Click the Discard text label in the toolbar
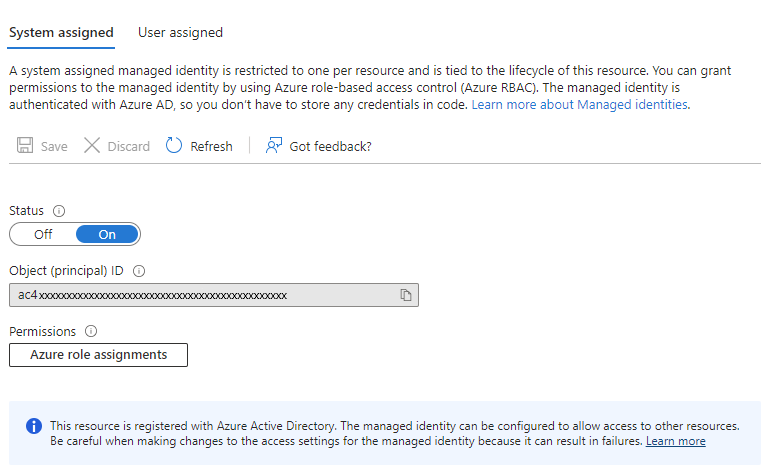768x475 pixels. coord(128,146)
